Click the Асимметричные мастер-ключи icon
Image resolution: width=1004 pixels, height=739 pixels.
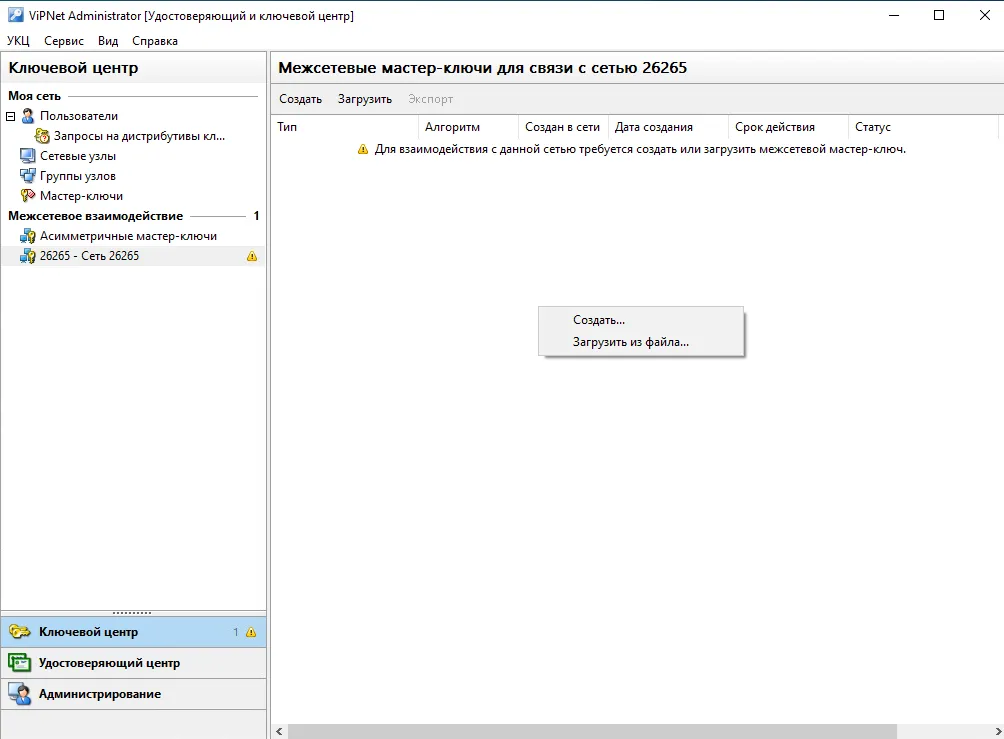[x=28, y=236]
